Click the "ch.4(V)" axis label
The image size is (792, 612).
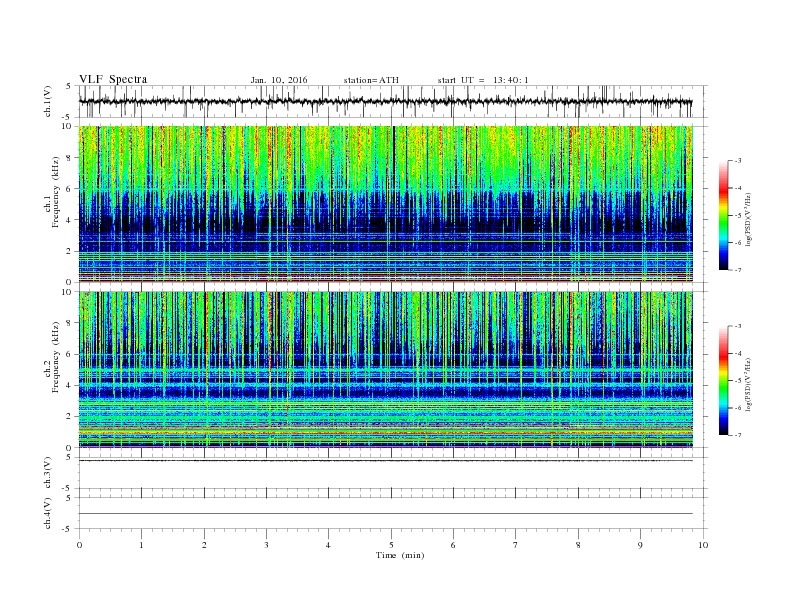(x=48, y=513)
